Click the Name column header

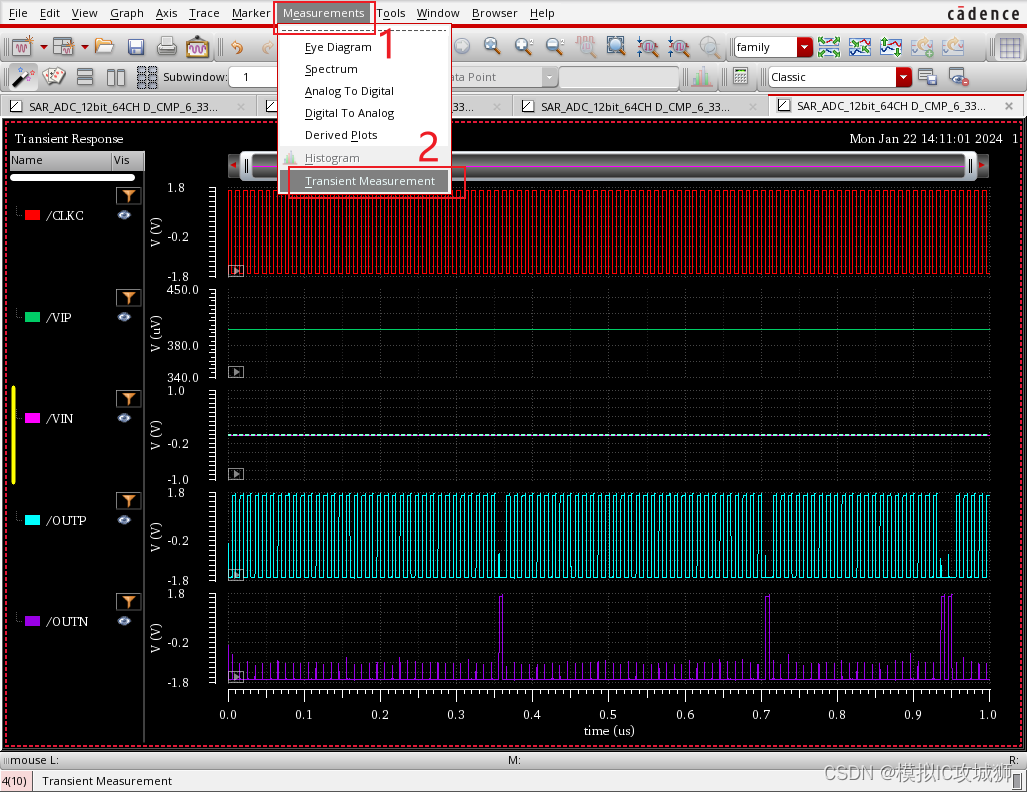coord(60,160)
